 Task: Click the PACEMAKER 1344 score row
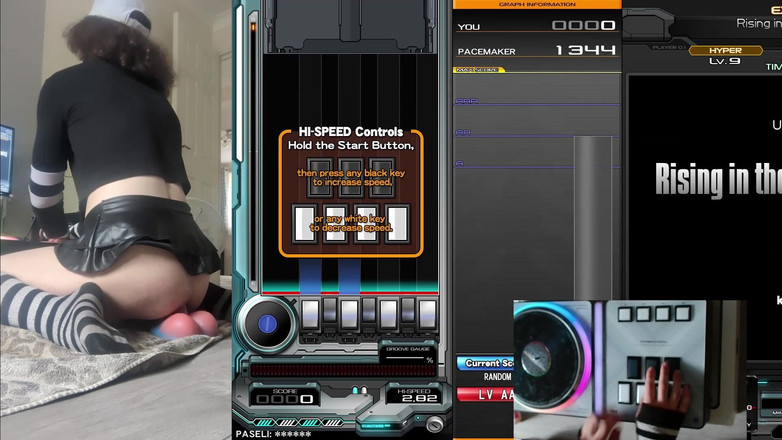(537, 50)
